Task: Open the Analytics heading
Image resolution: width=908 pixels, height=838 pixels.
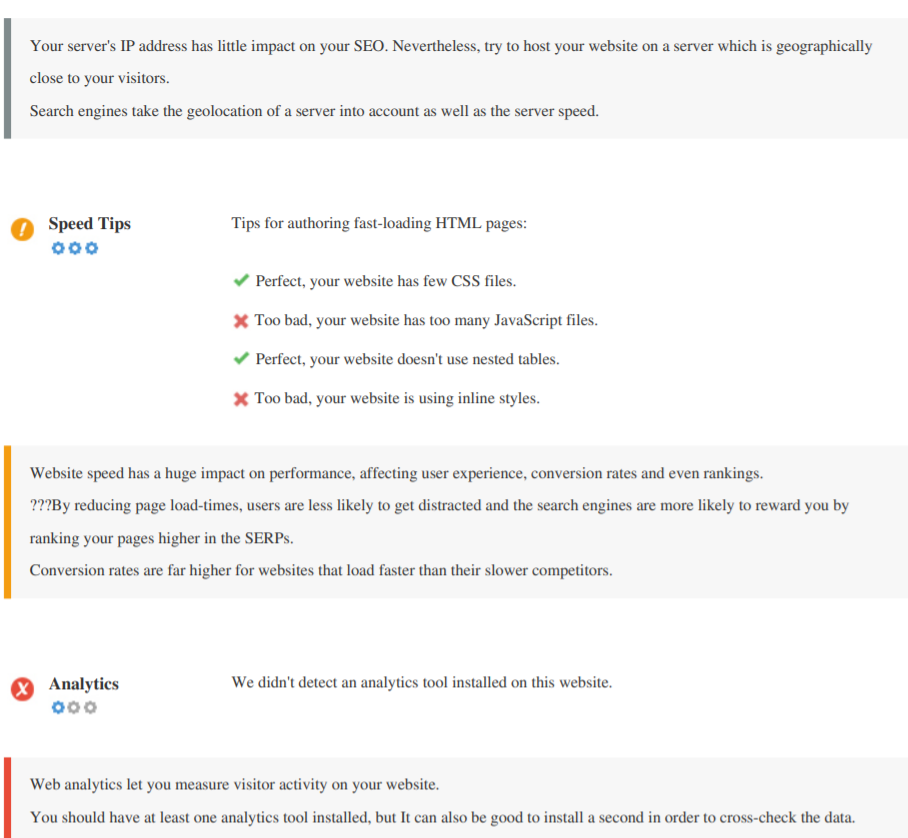Action: 84,684
